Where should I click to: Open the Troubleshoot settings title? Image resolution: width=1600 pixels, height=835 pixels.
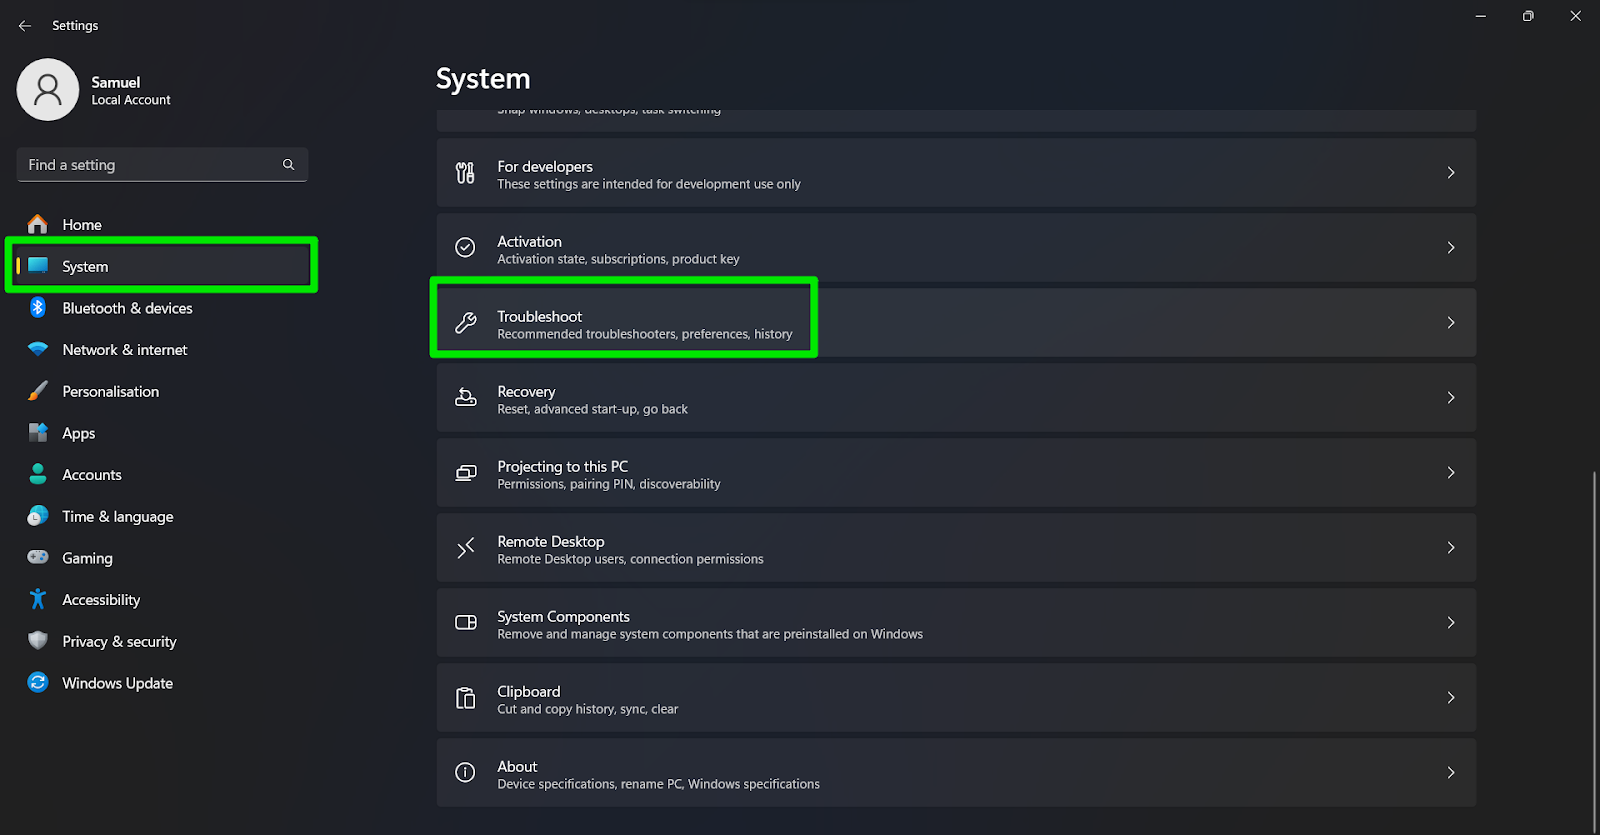(539, 316)
